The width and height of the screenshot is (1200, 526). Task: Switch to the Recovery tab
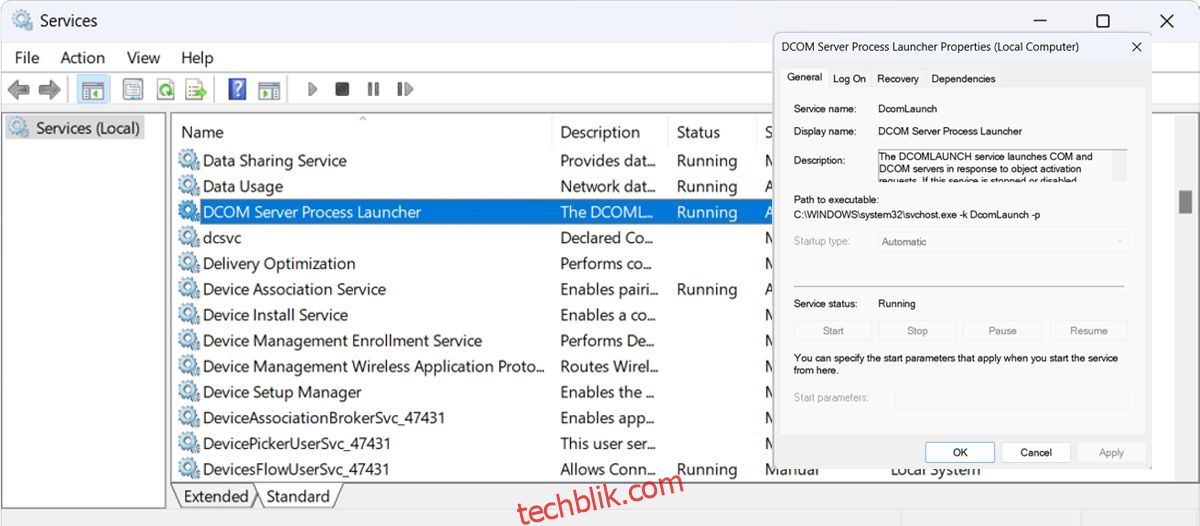tap(898, 78)
